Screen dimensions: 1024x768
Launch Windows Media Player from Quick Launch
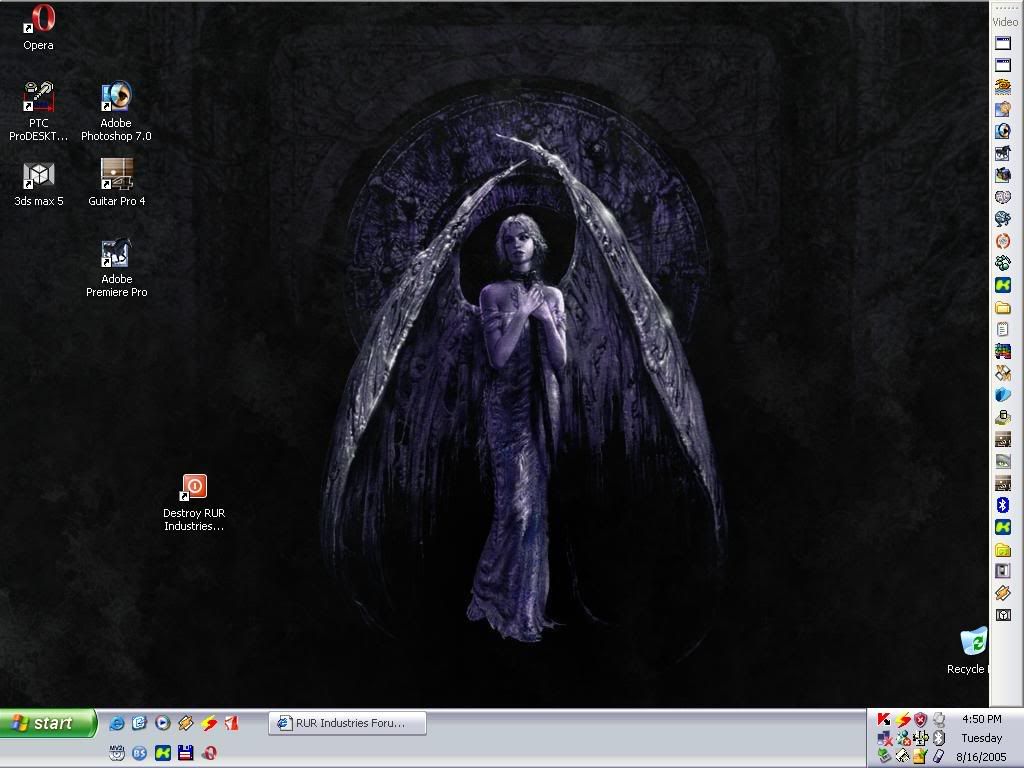(163, 723)
